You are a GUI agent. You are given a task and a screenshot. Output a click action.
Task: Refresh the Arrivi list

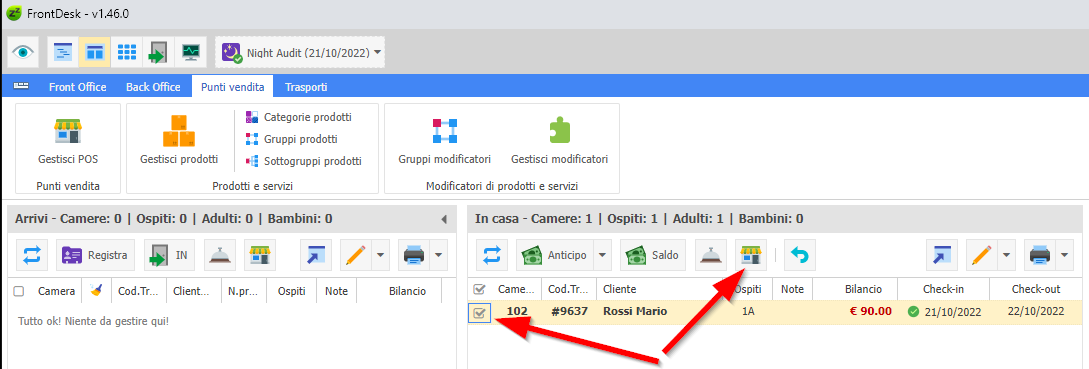click(x=32, y=255)
